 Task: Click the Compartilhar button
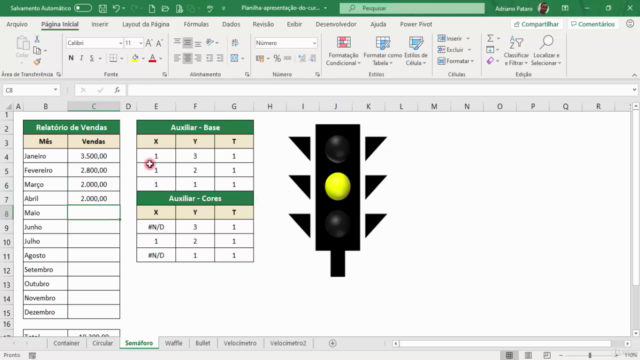pyautogui.click(x=536, y=24)
